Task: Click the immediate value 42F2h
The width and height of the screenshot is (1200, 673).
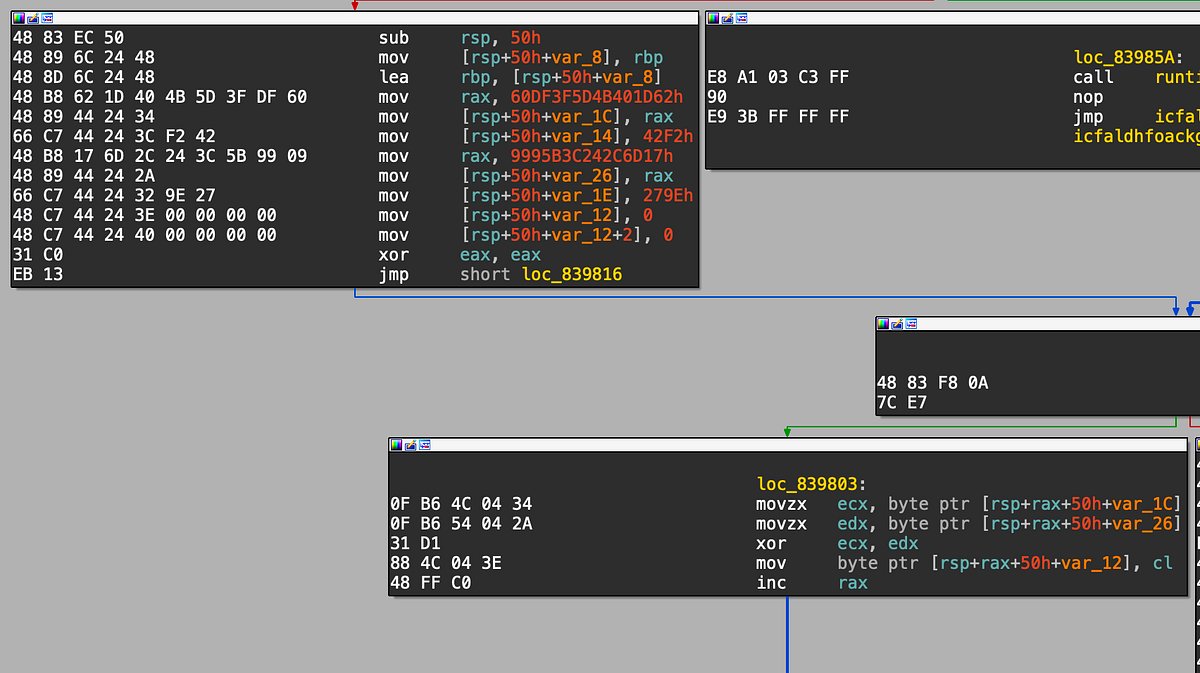Action: [670, 136]
